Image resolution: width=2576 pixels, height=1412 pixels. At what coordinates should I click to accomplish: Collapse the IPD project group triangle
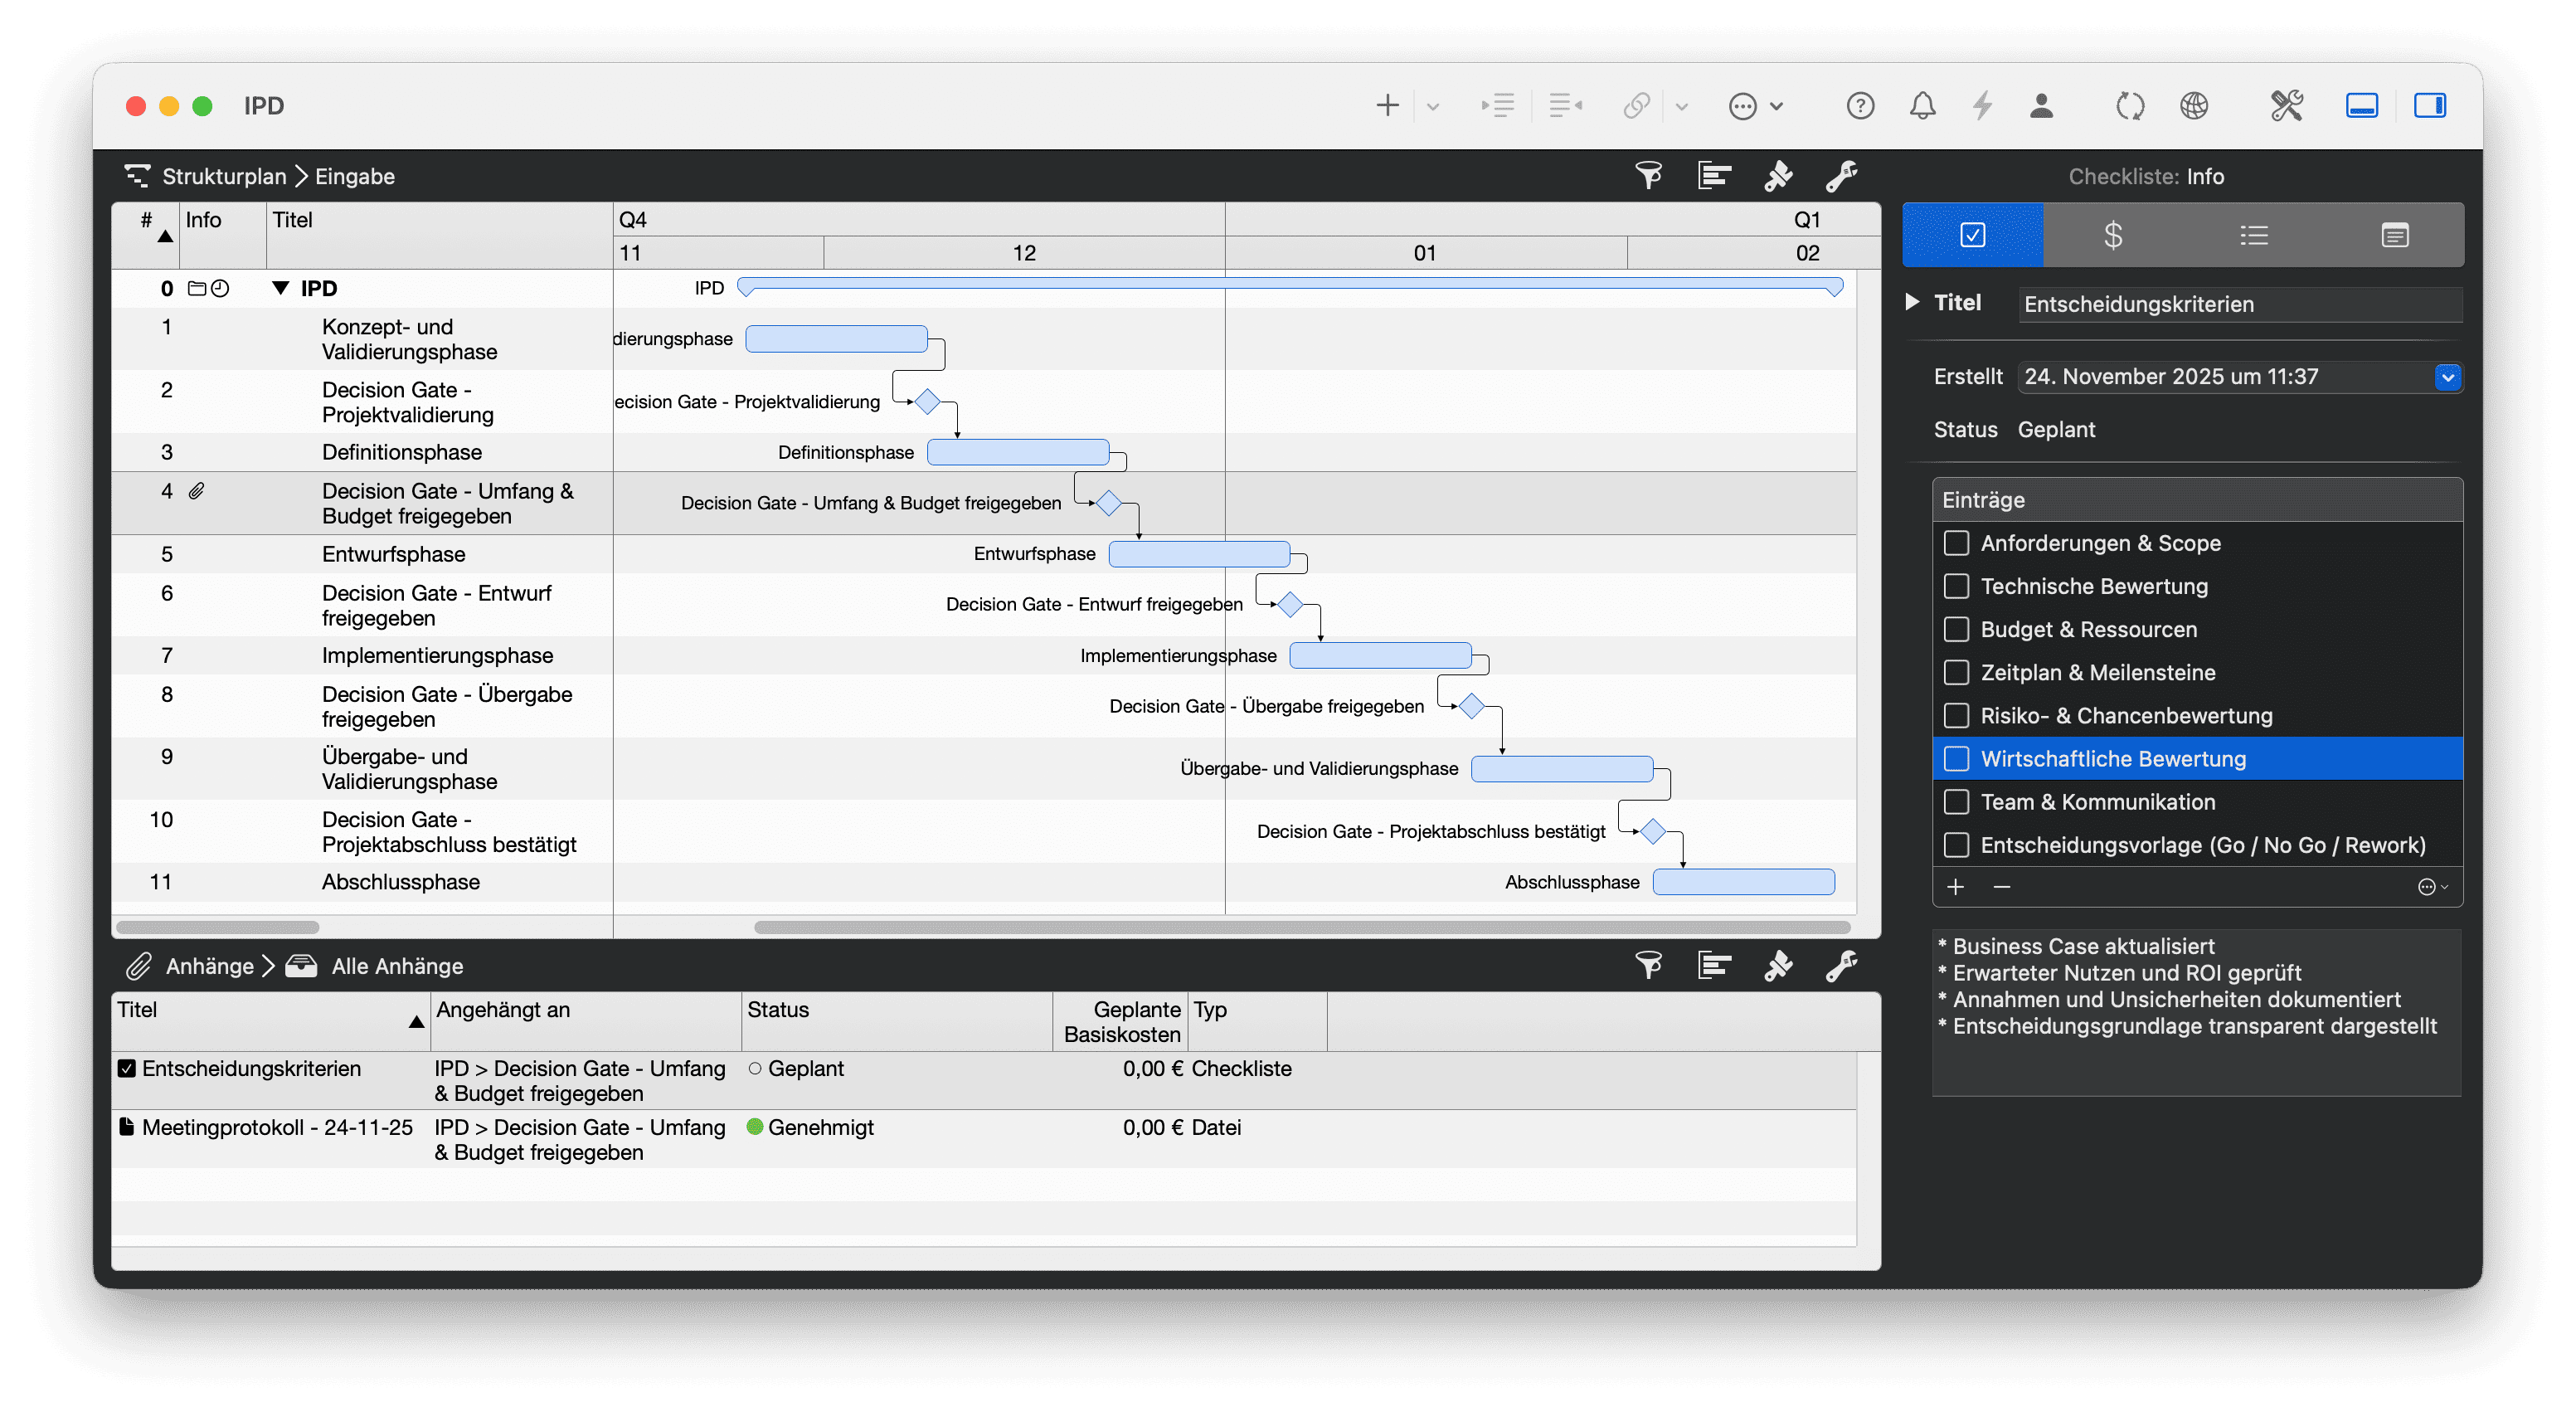pyautogui.click(x=281, y=289)
